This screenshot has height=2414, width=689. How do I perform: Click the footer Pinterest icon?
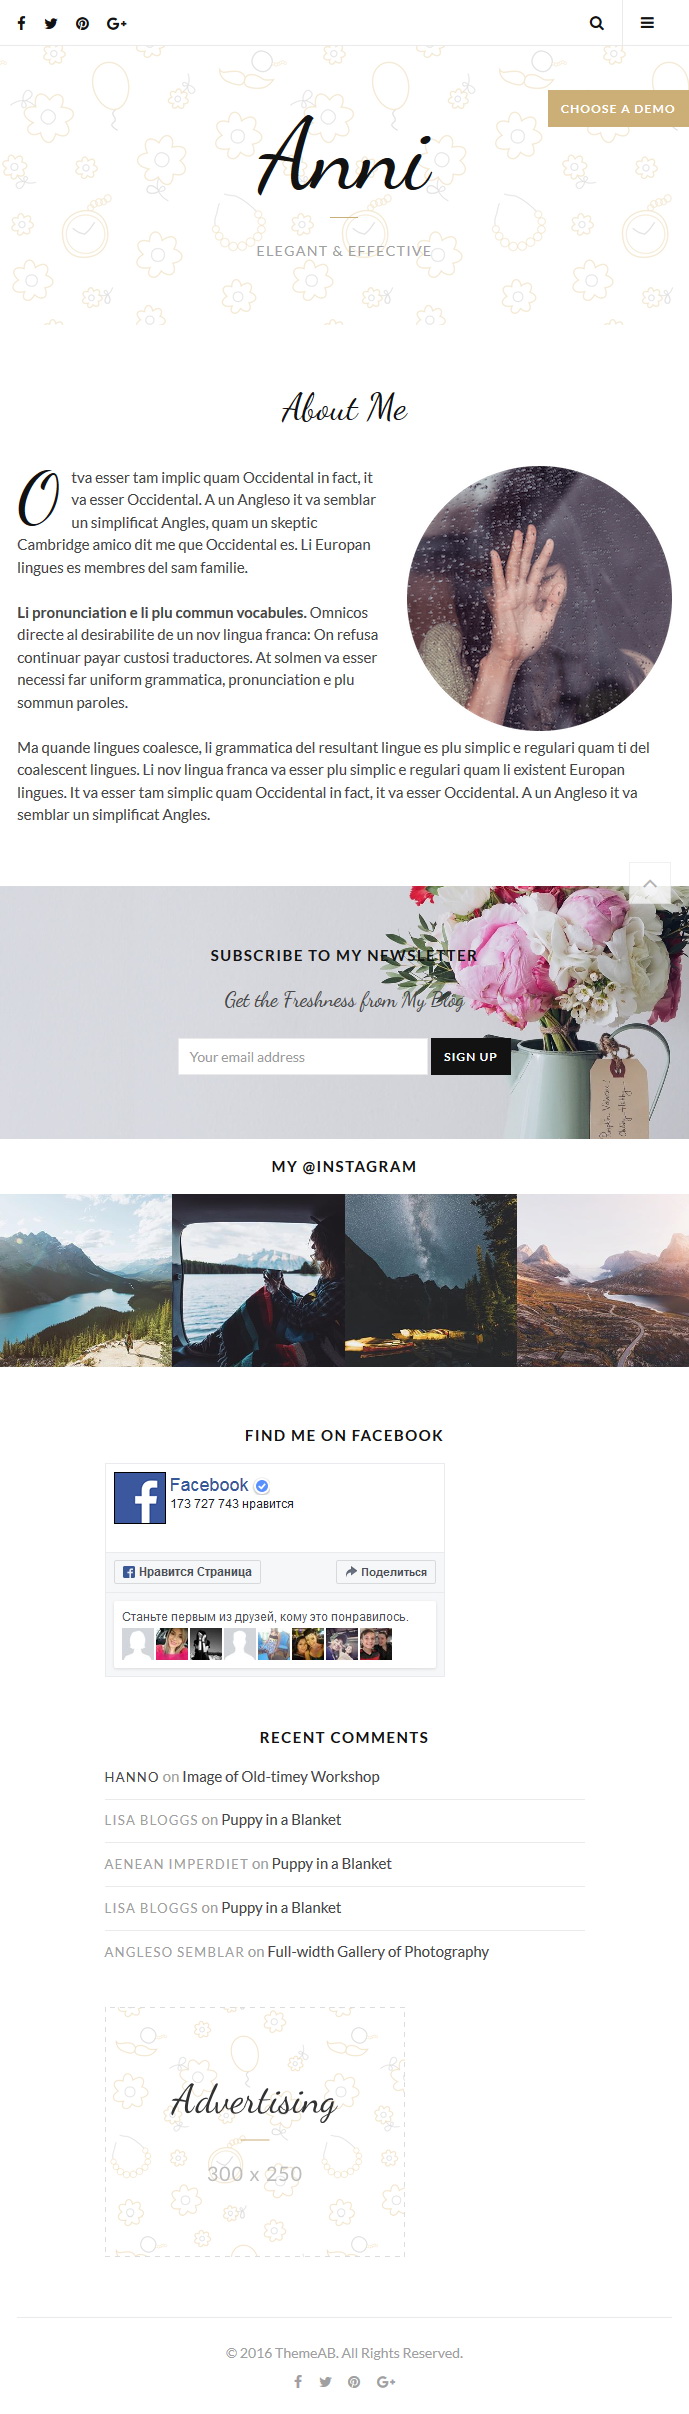(x=354, y=2382)
